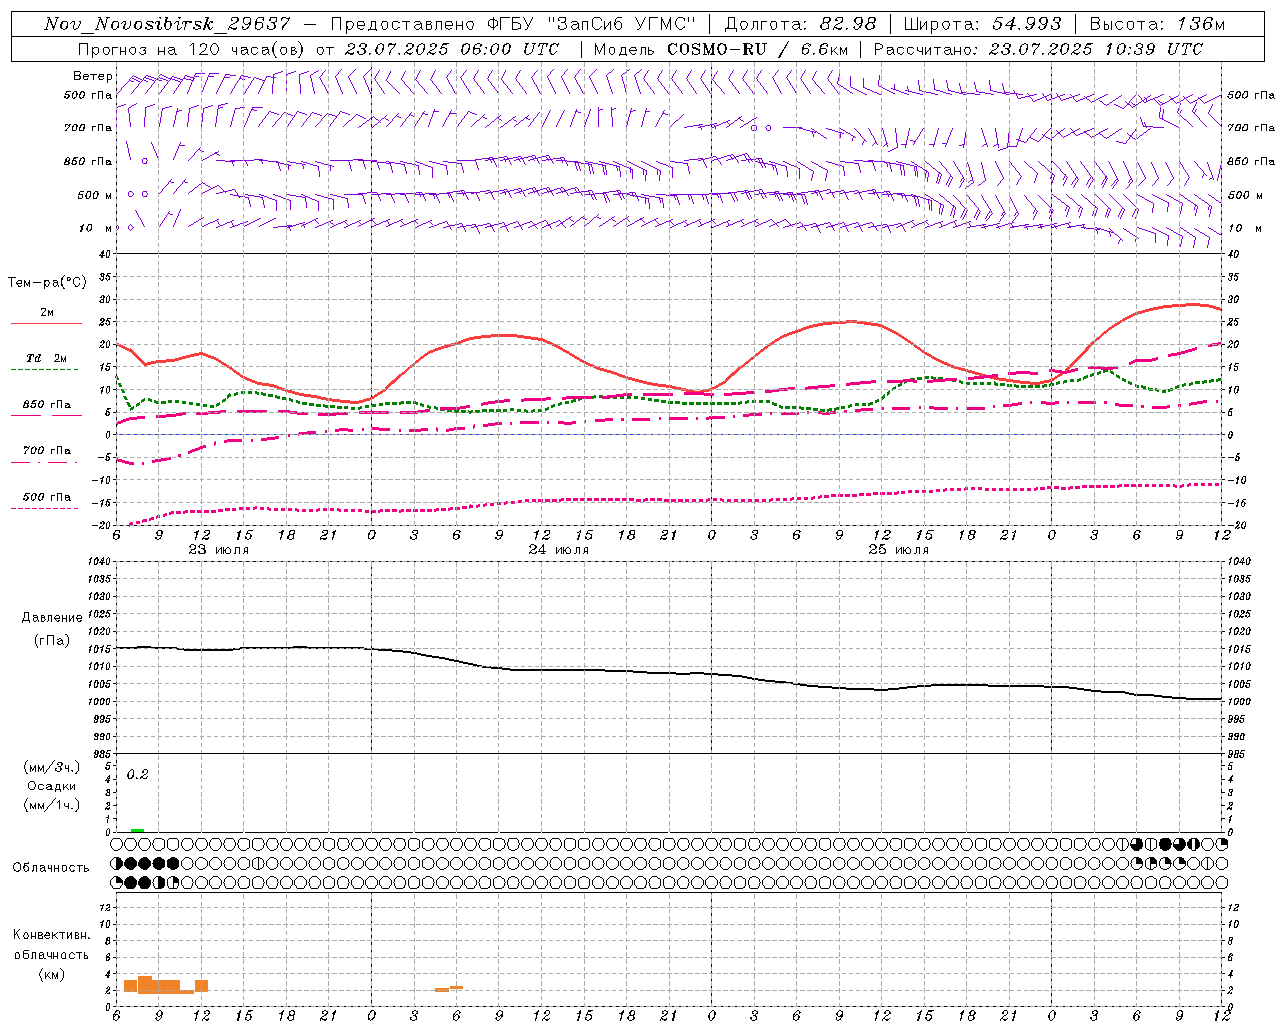Click the green precipitation bar
The width and height of the screenshot is (1280, 1024).
[137, 830]
